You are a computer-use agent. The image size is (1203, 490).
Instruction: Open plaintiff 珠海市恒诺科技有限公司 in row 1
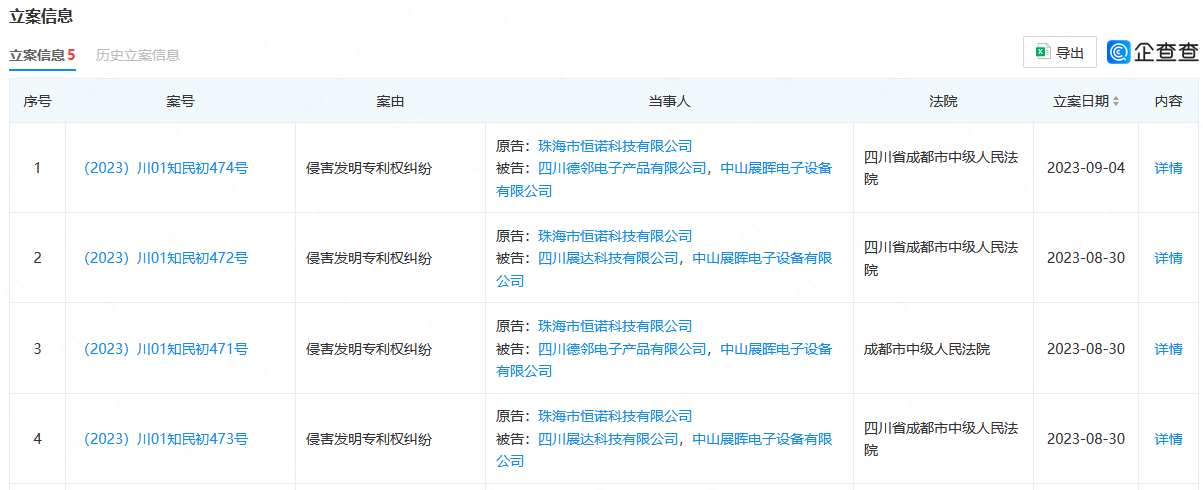[615, 146]
